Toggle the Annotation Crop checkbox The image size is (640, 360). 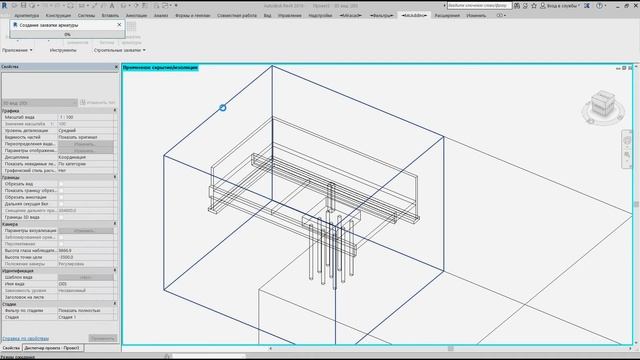(x=61, y=197)
